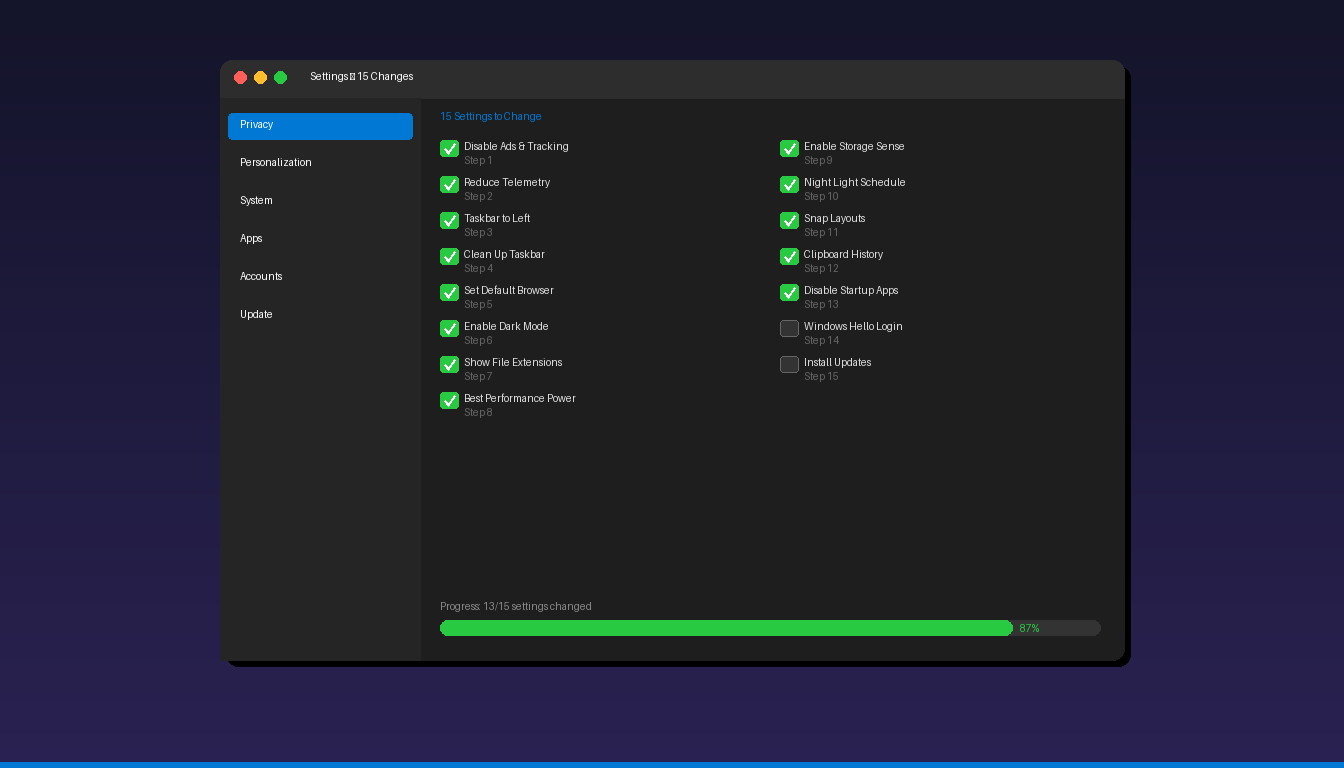Click the green settings progress bar

(x=726, y=628)
